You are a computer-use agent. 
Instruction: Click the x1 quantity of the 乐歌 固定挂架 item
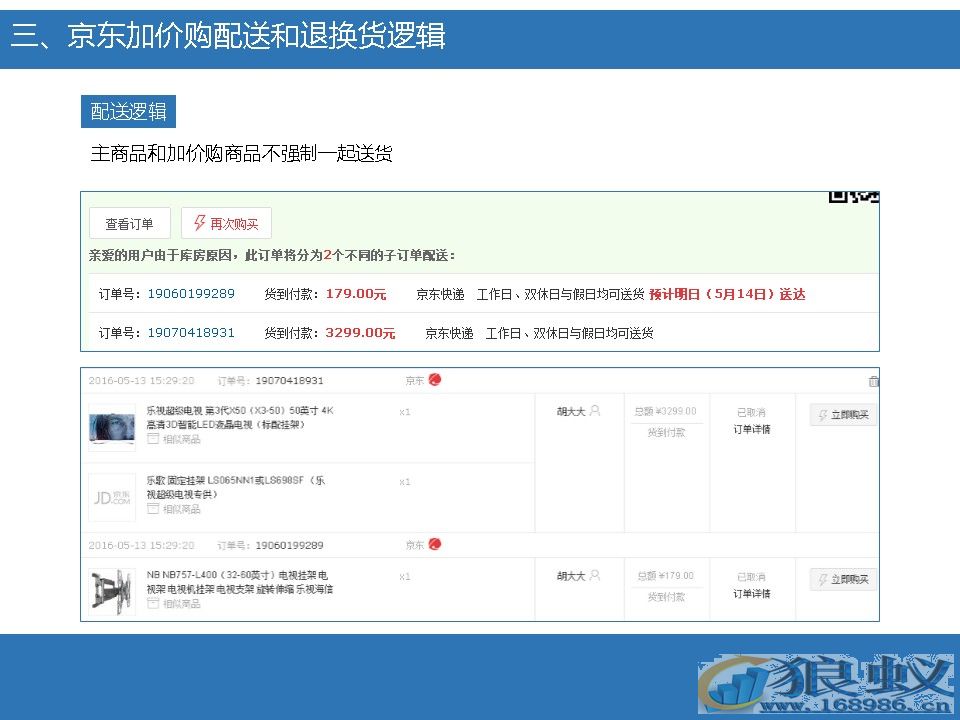[405, 482]
